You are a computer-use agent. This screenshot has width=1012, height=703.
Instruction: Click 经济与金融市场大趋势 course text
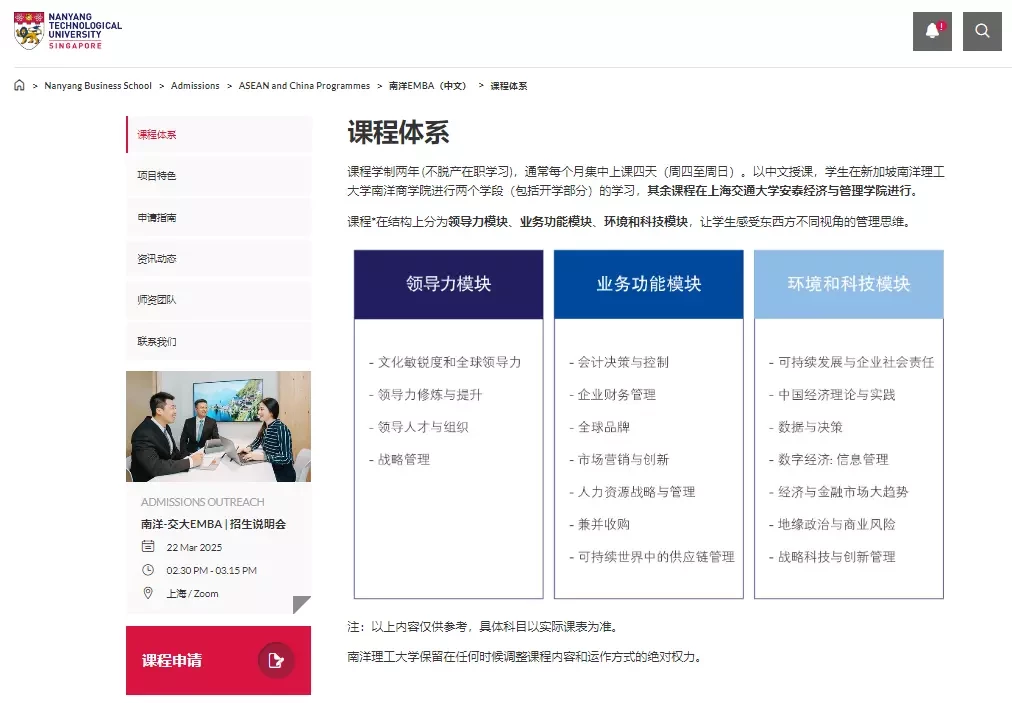pyautogui.click(x=843, y=492)
